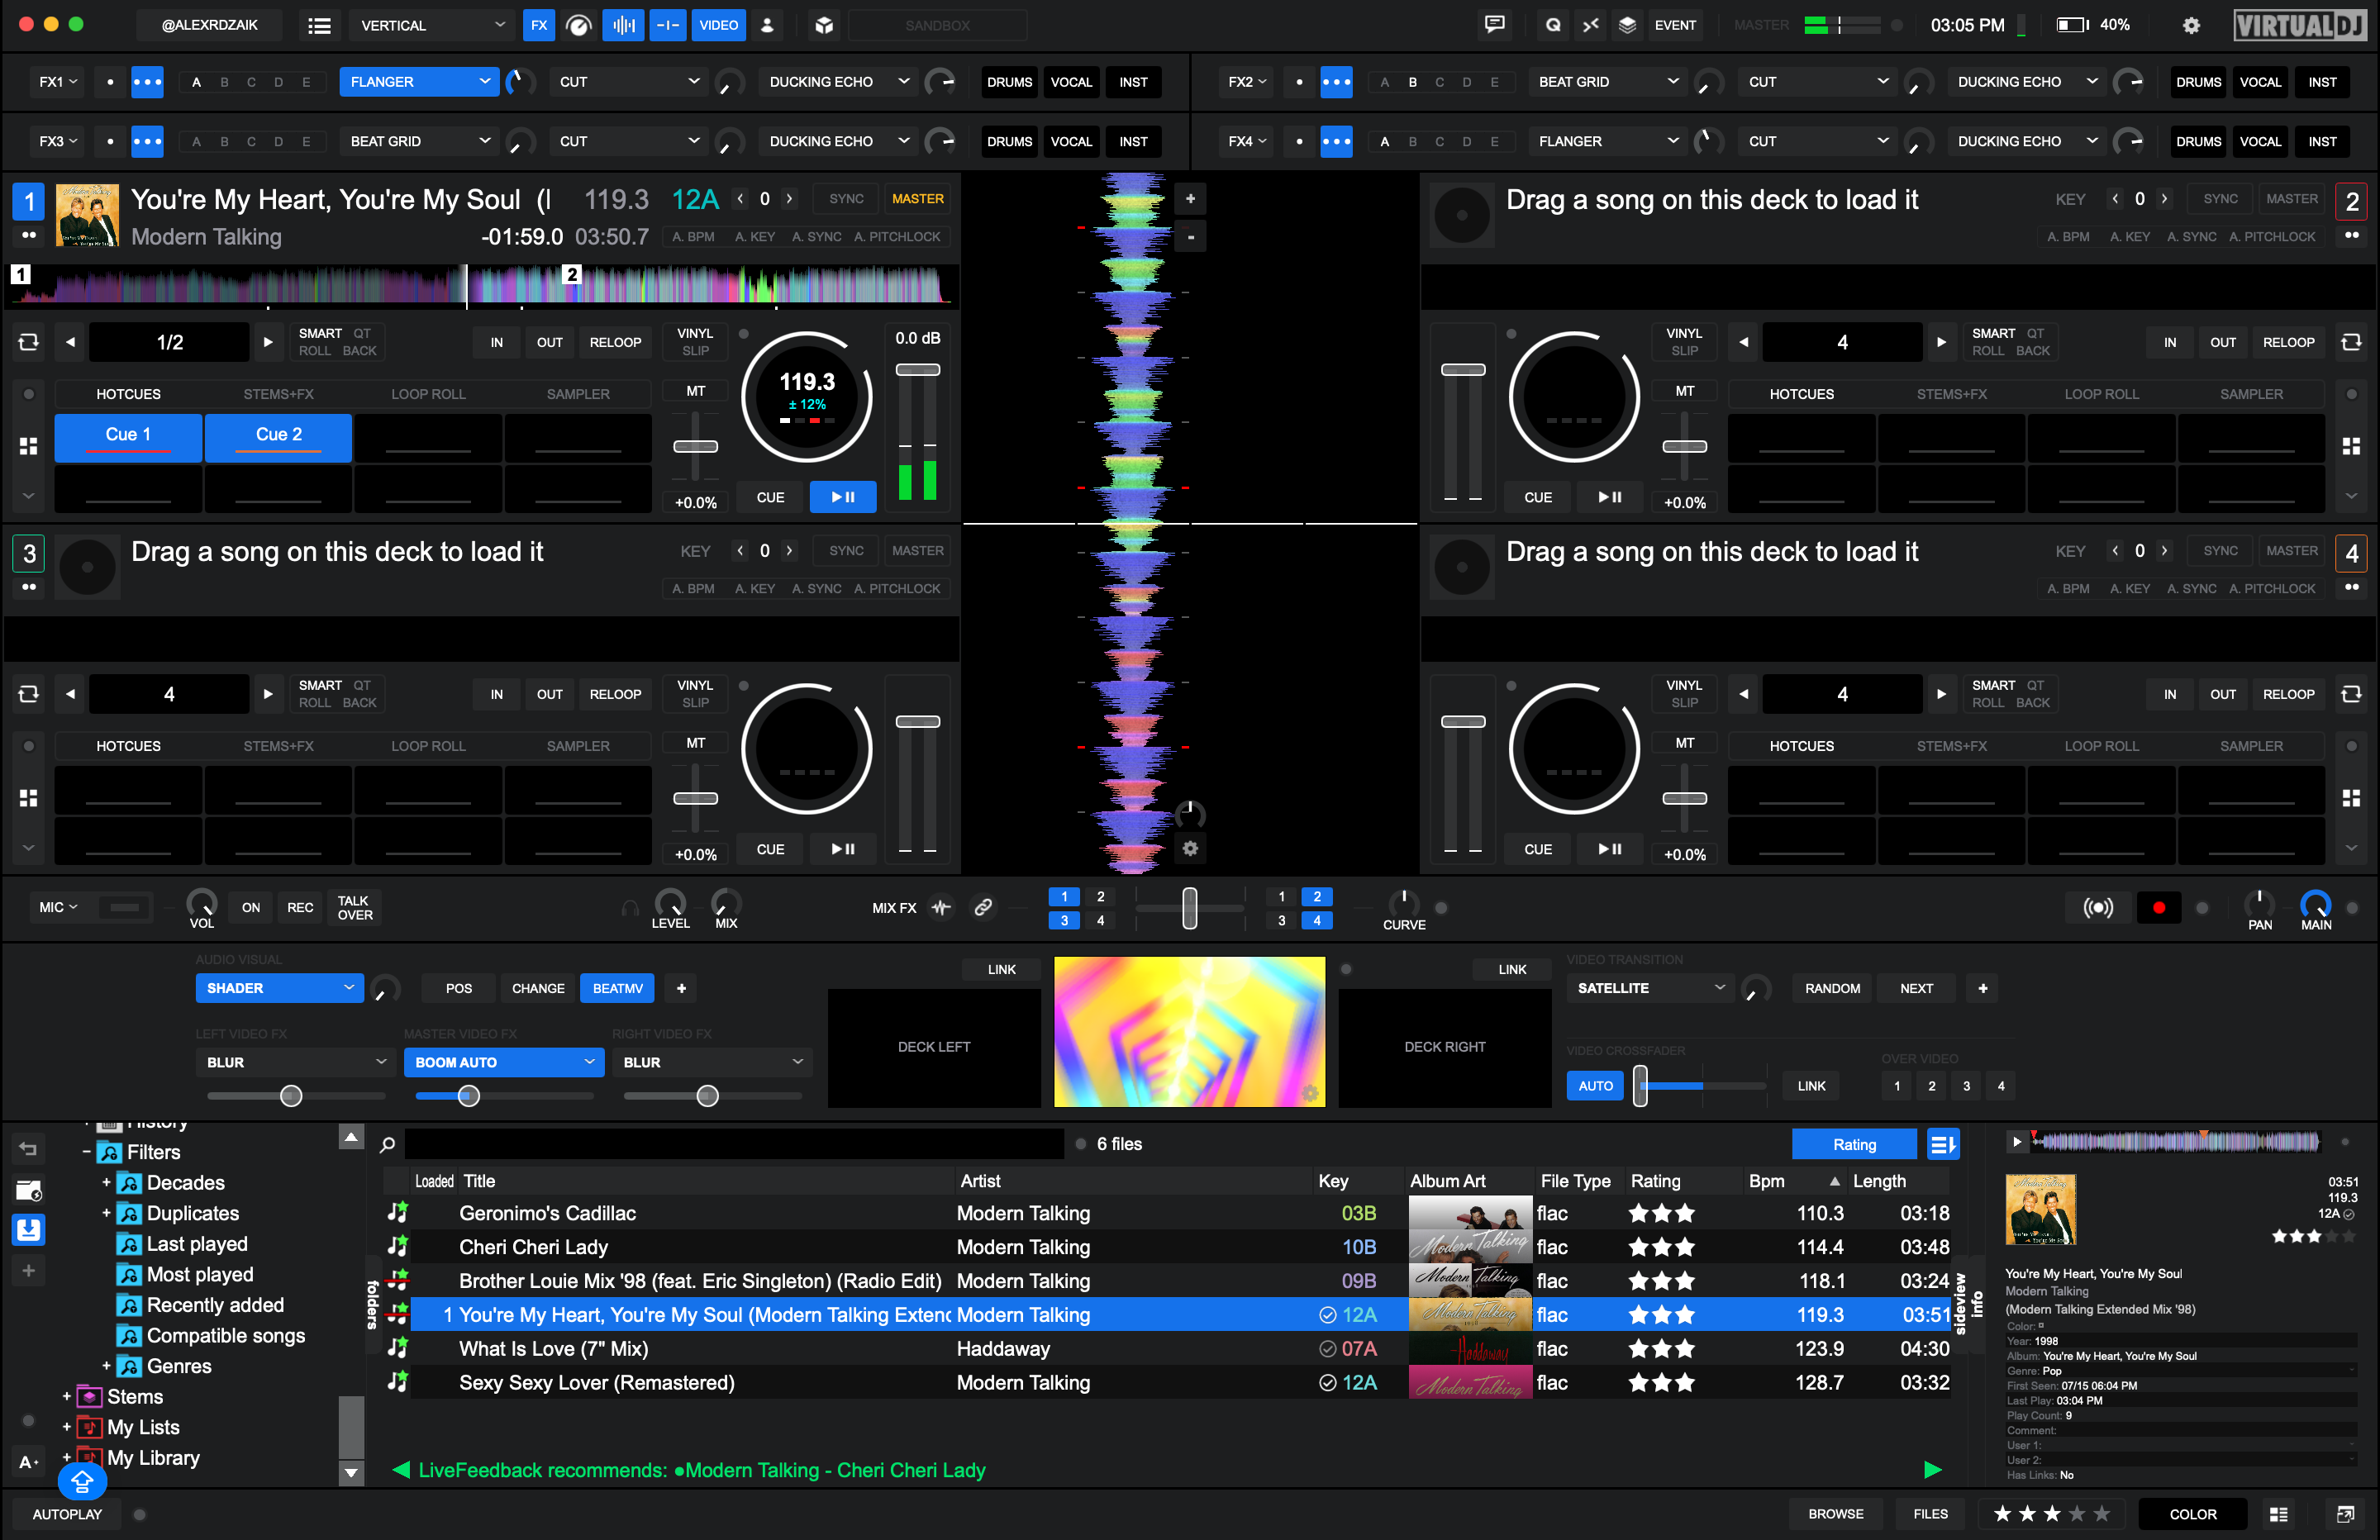Adjust deck 1 pitch fader handle
This screenshot has width=2380, height=1540.
pyautogui.click(x=695, y=446)
